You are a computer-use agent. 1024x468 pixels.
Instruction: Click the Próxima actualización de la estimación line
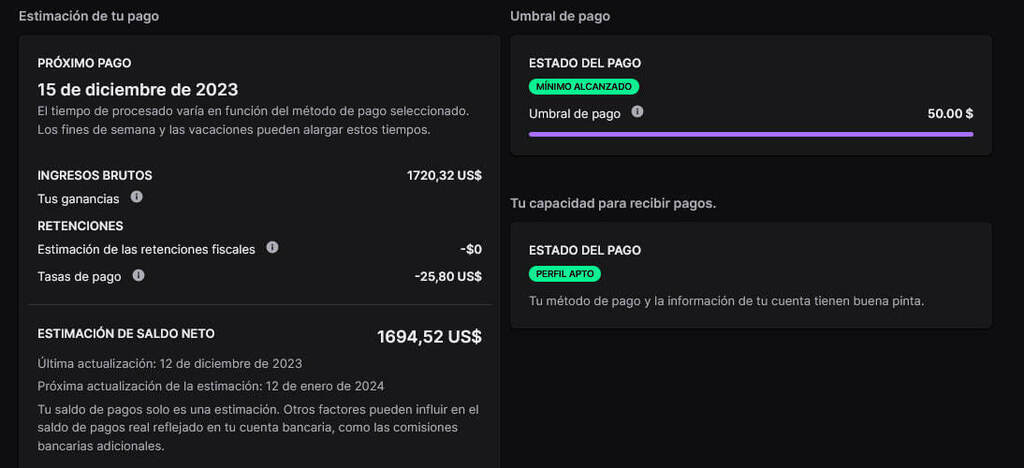tap(211, 386)
